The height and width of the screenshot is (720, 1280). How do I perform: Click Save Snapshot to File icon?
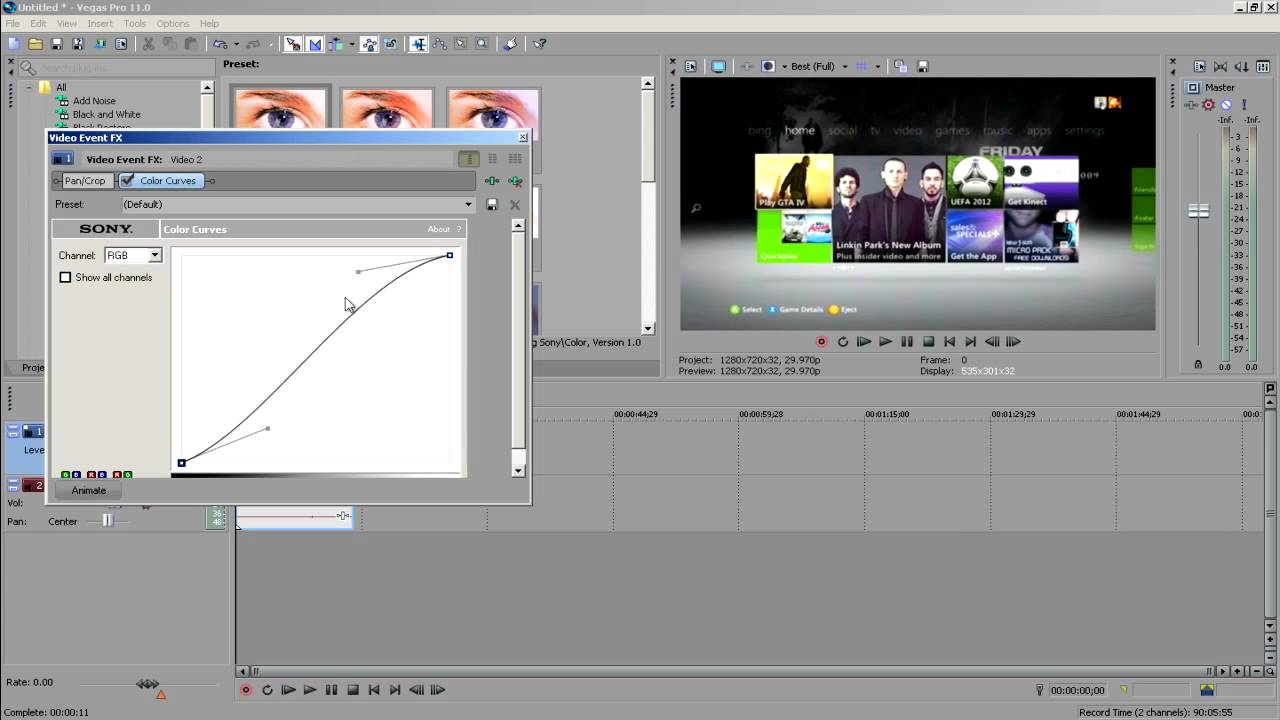(923, 66)
